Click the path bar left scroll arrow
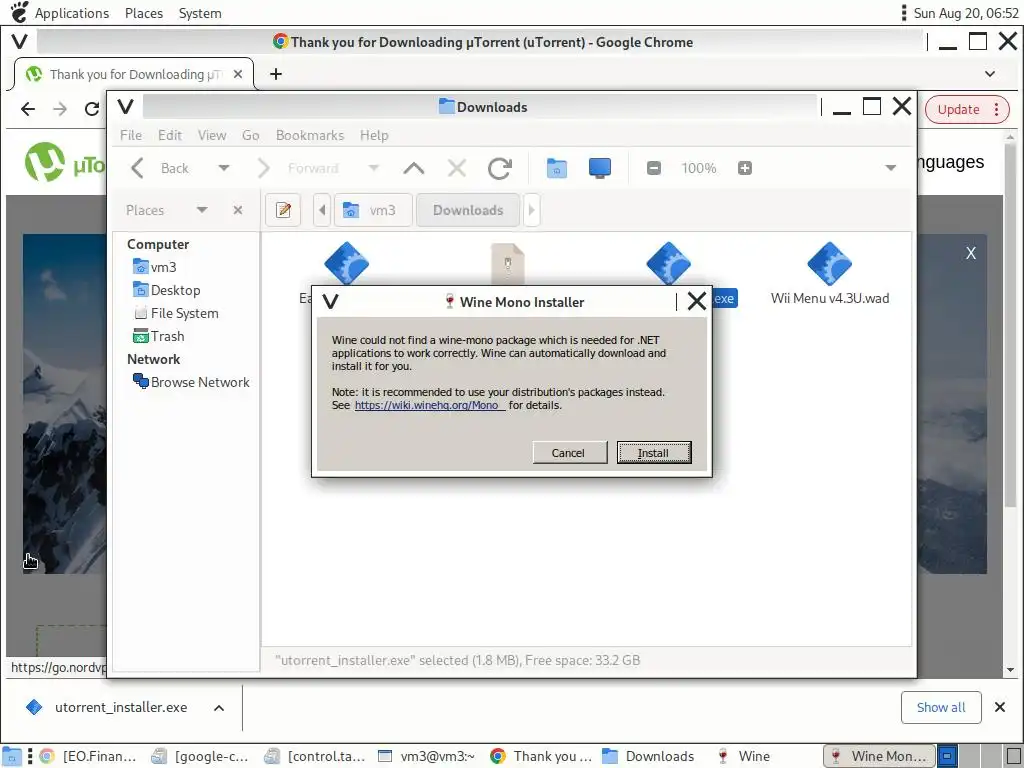 (322, 210)
